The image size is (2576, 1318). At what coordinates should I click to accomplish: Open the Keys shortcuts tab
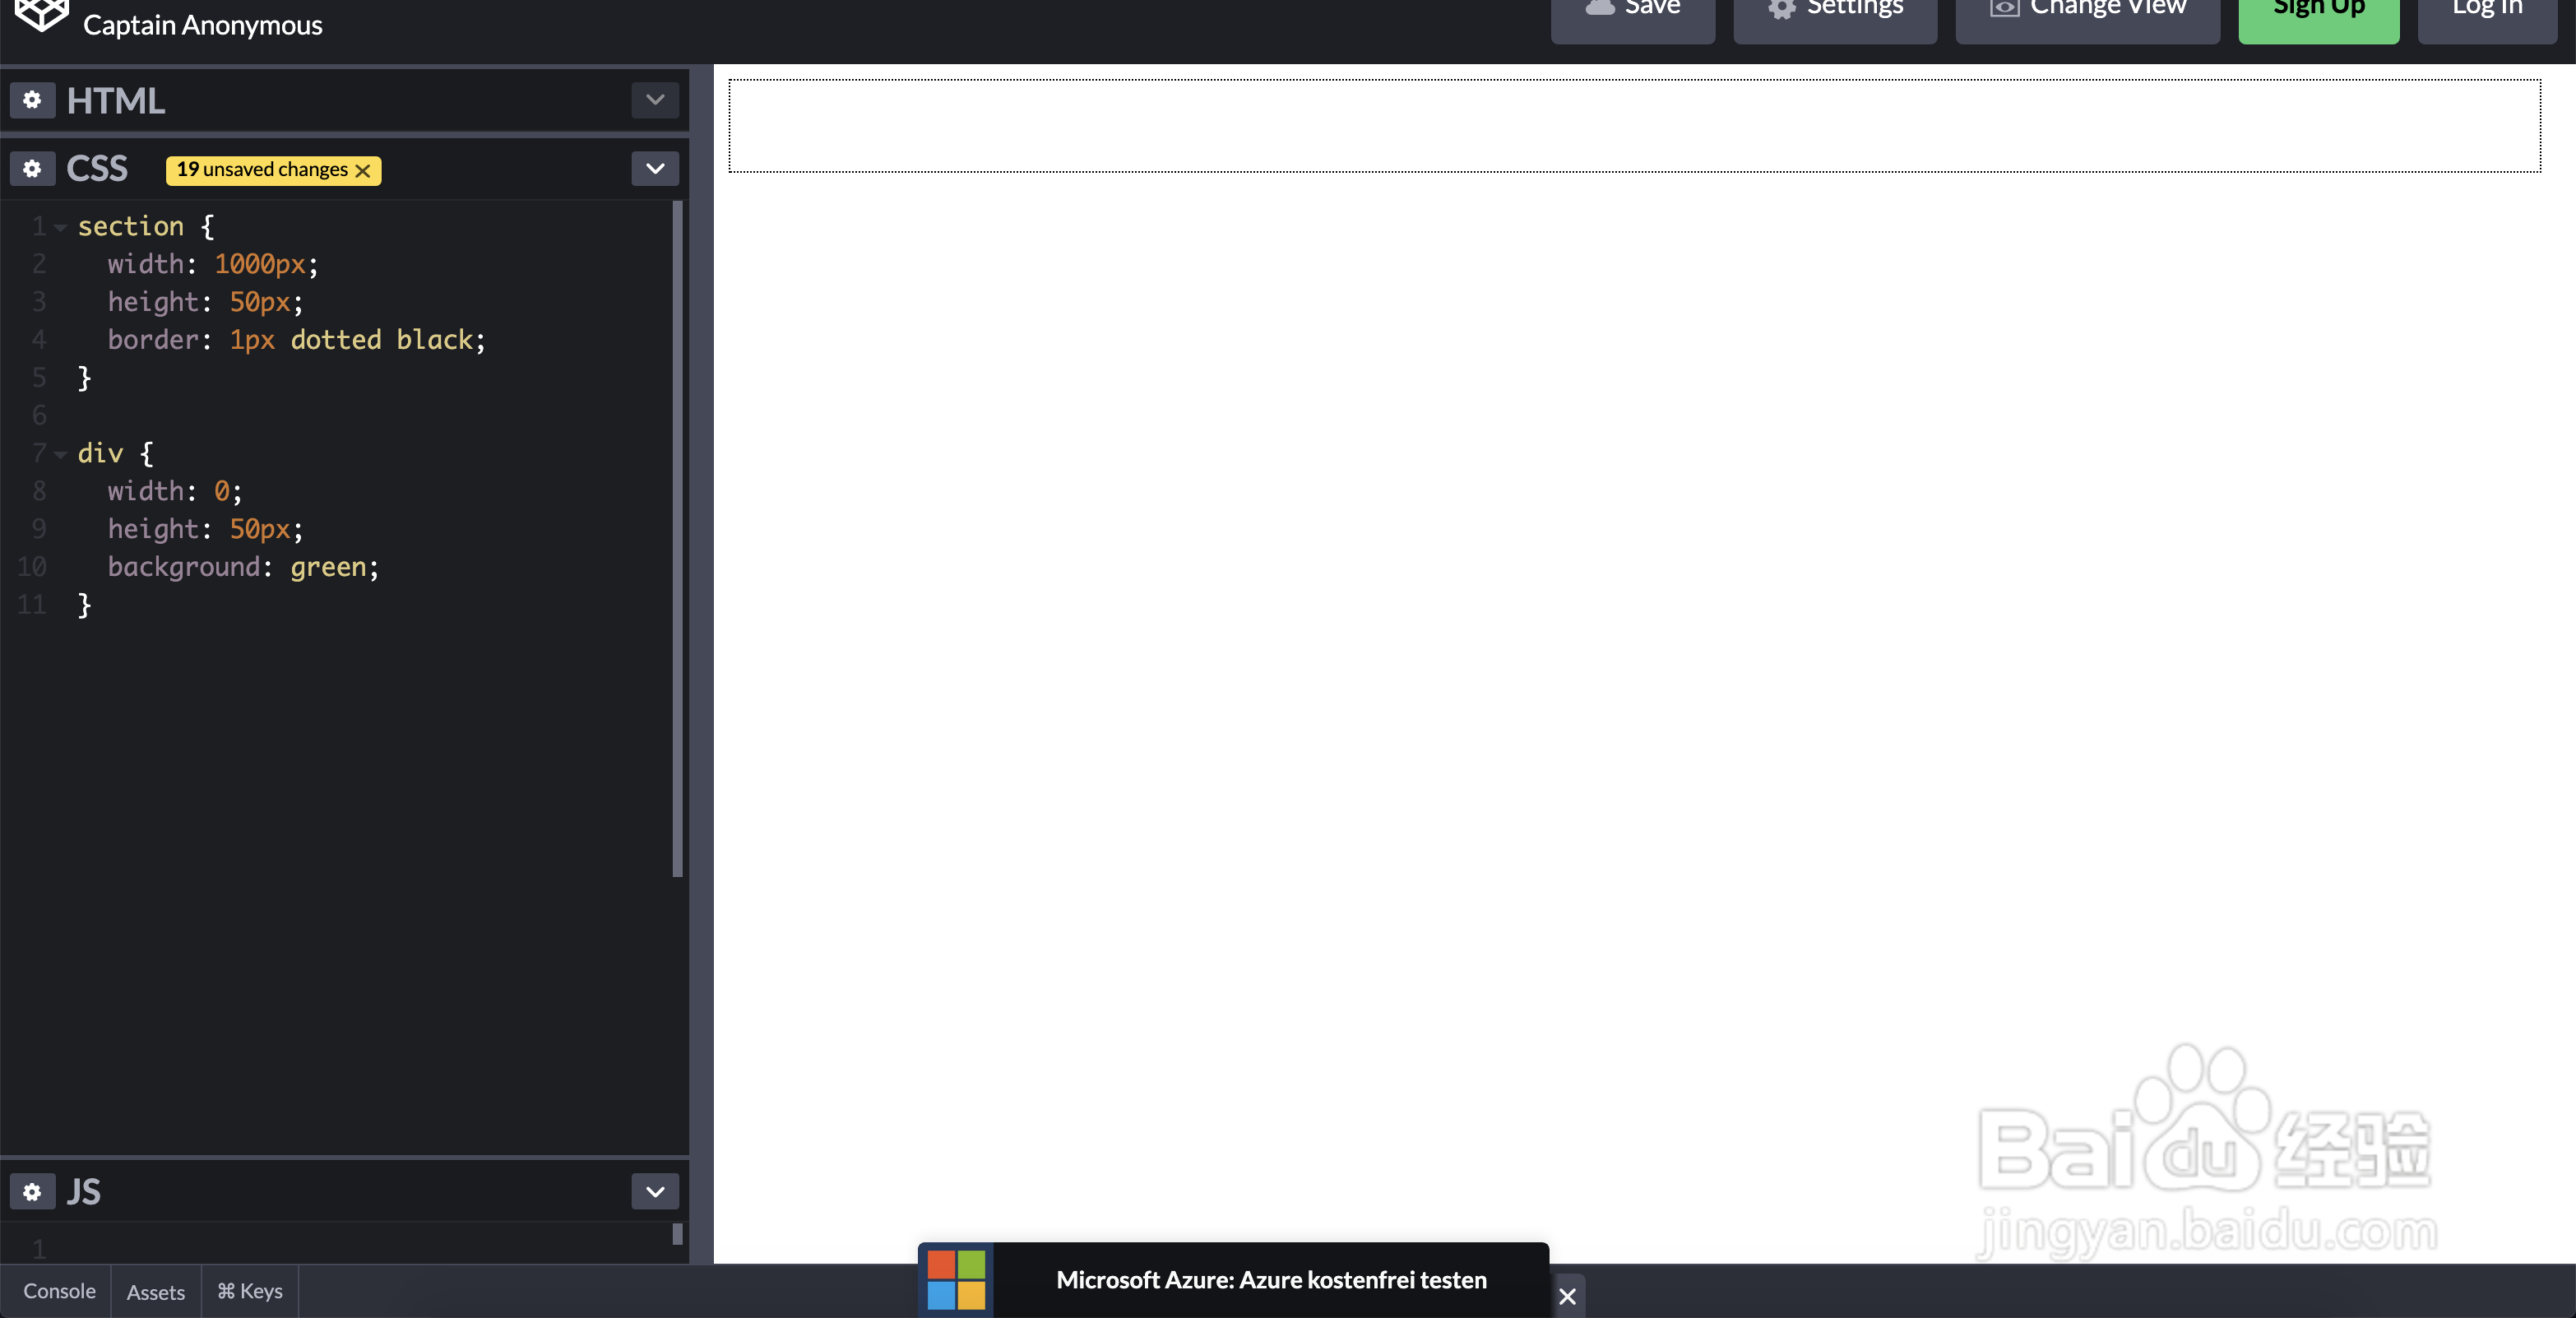point(250,1291)
